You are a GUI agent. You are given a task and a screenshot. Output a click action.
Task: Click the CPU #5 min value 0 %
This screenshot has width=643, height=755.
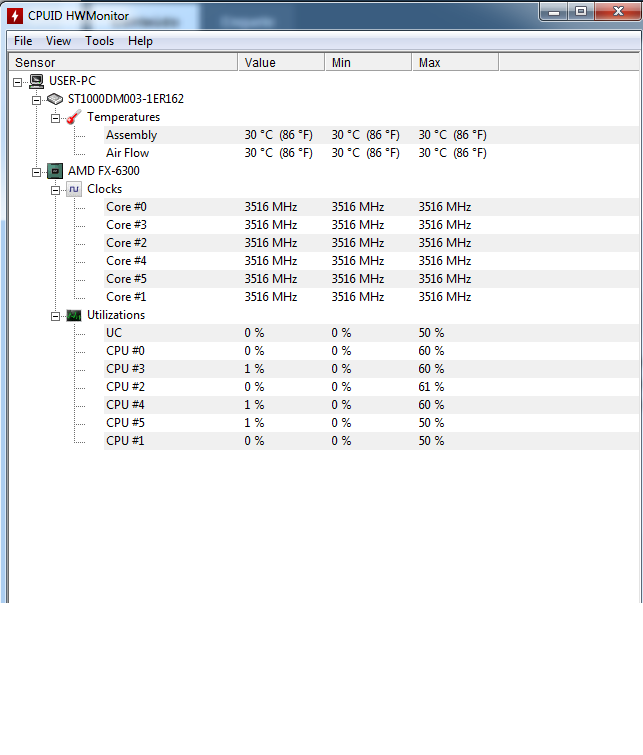tap(341, 423)
